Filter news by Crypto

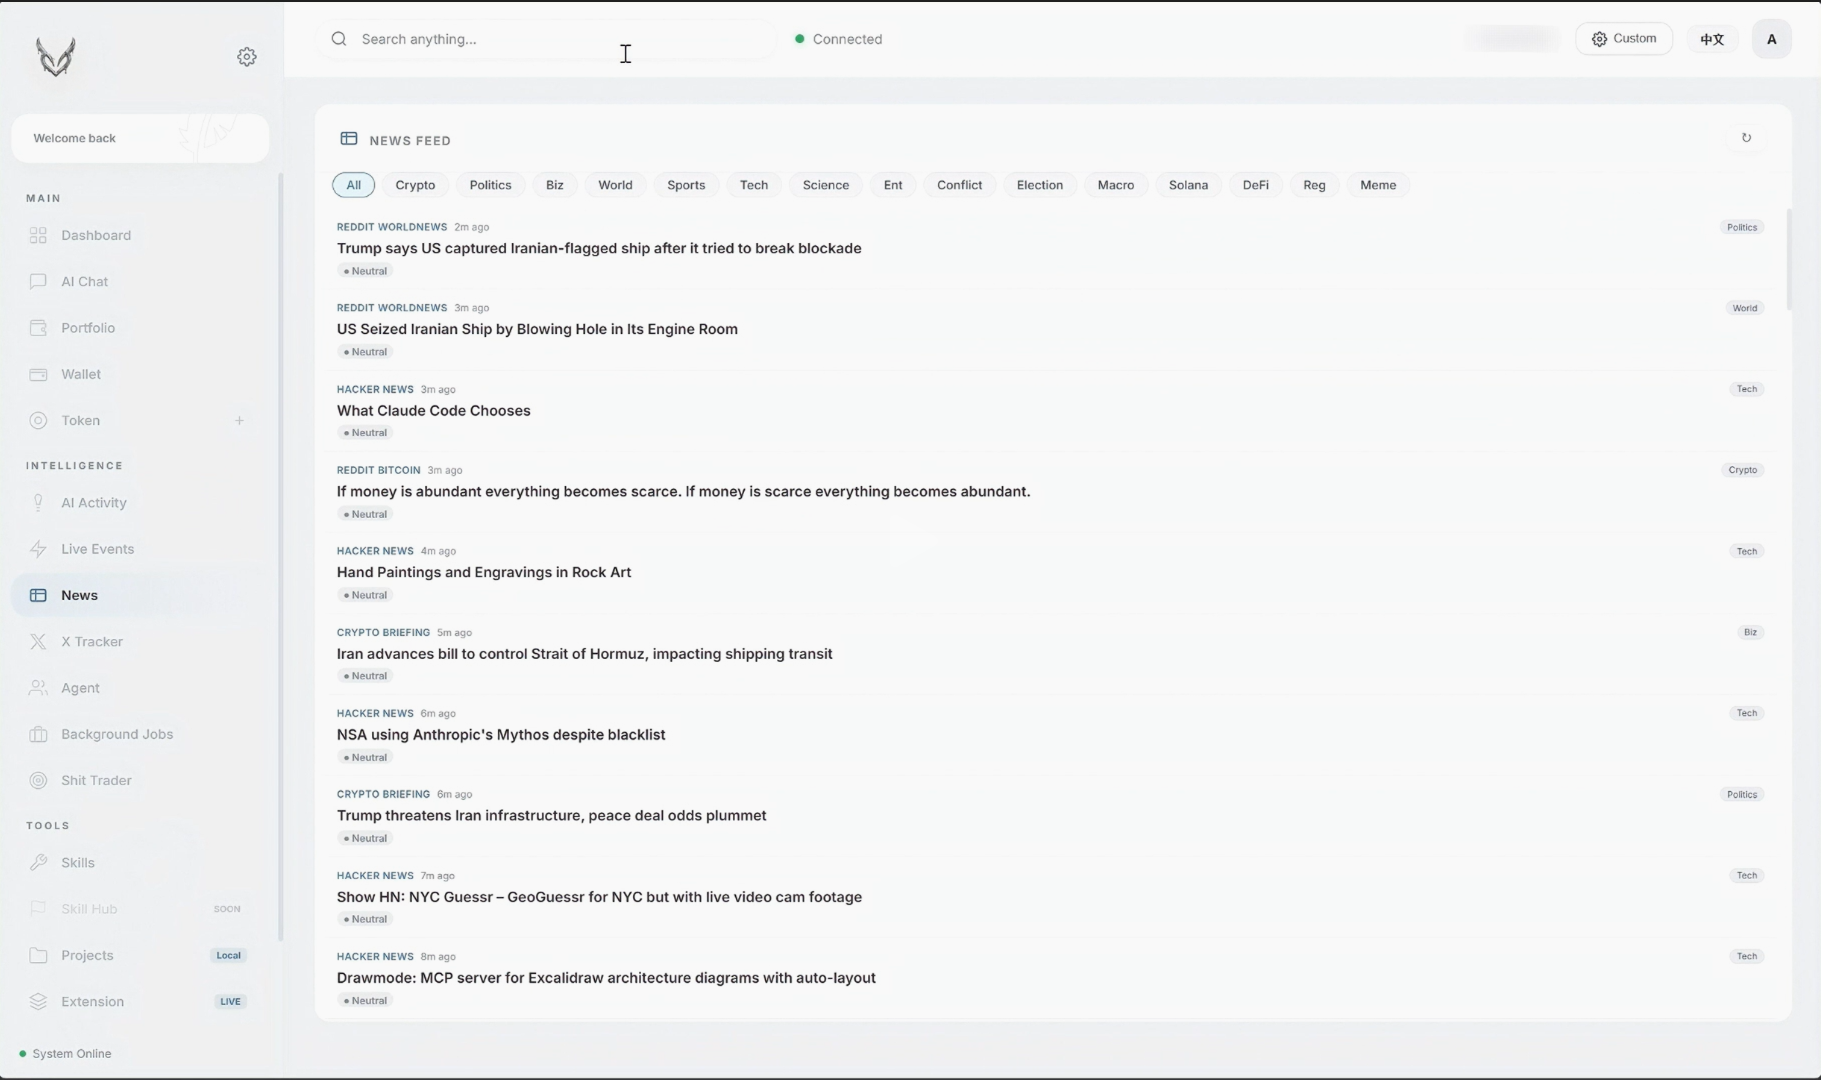coord(415,185)
